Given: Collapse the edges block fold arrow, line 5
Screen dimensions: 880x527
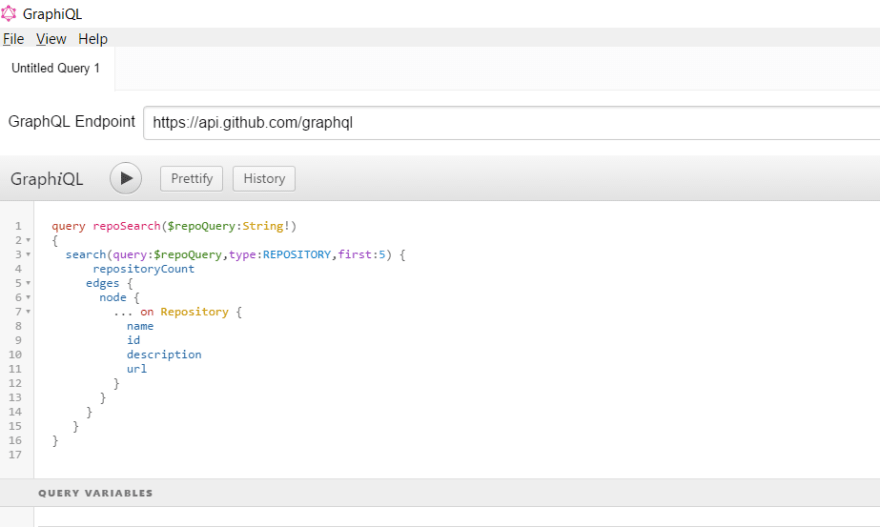Looking at the screenshot, I should click(x=28, y=283).
